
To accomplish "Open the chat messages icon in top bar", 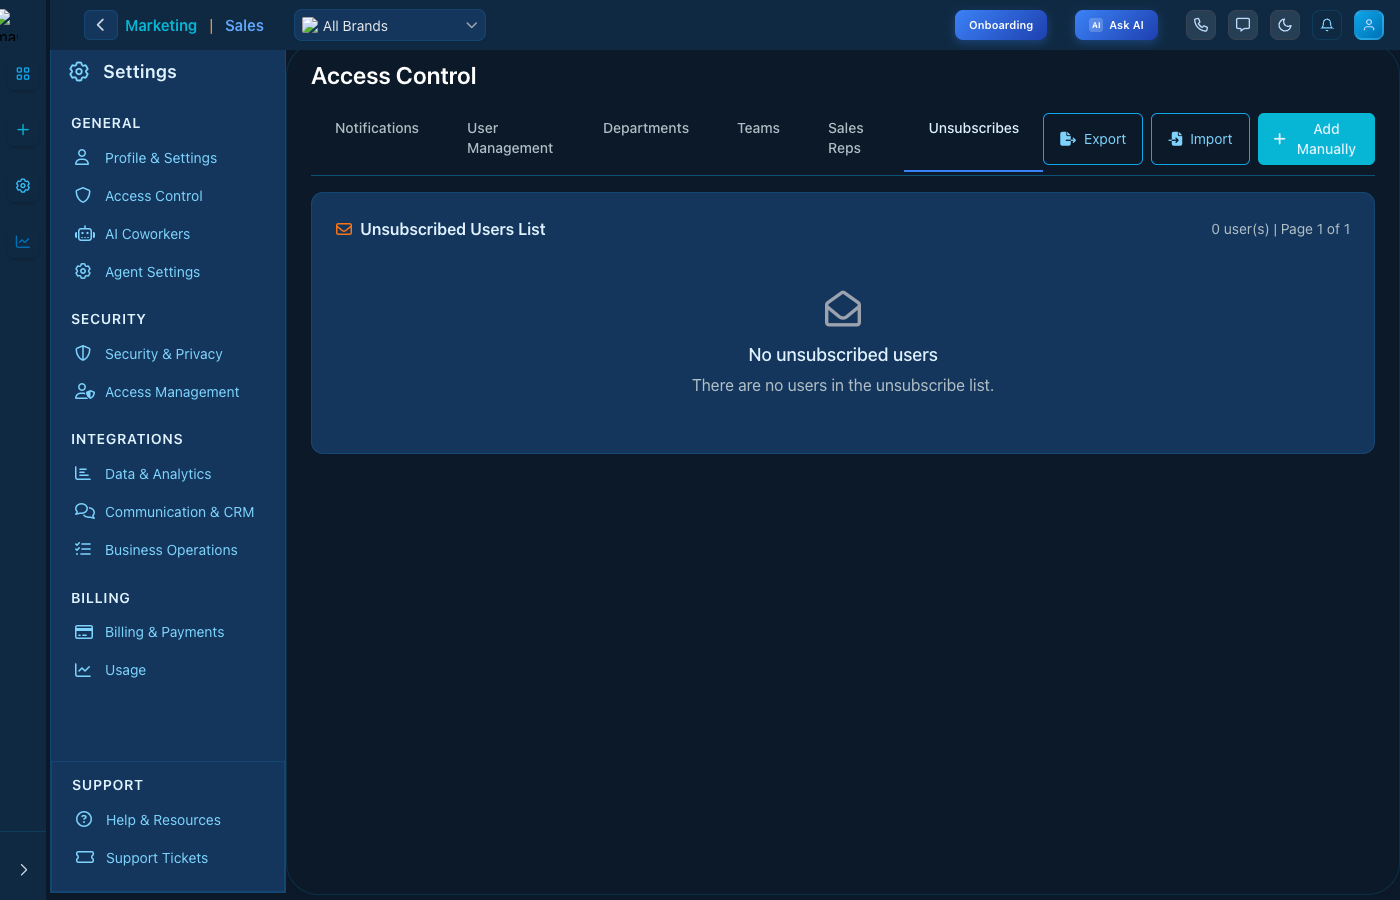I will point(1243,25).
